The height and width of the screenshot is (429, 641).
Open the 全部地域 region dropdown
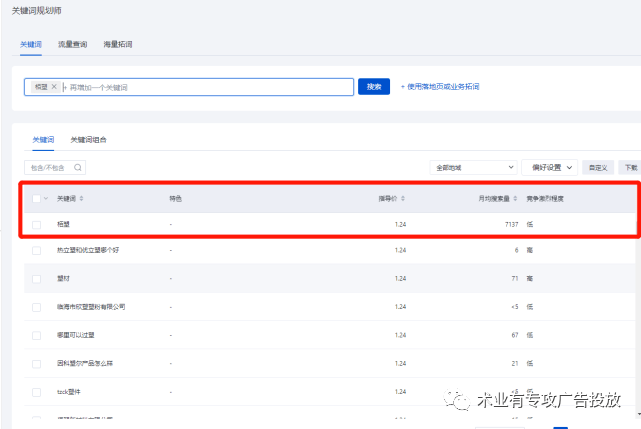tap(473, 167)
